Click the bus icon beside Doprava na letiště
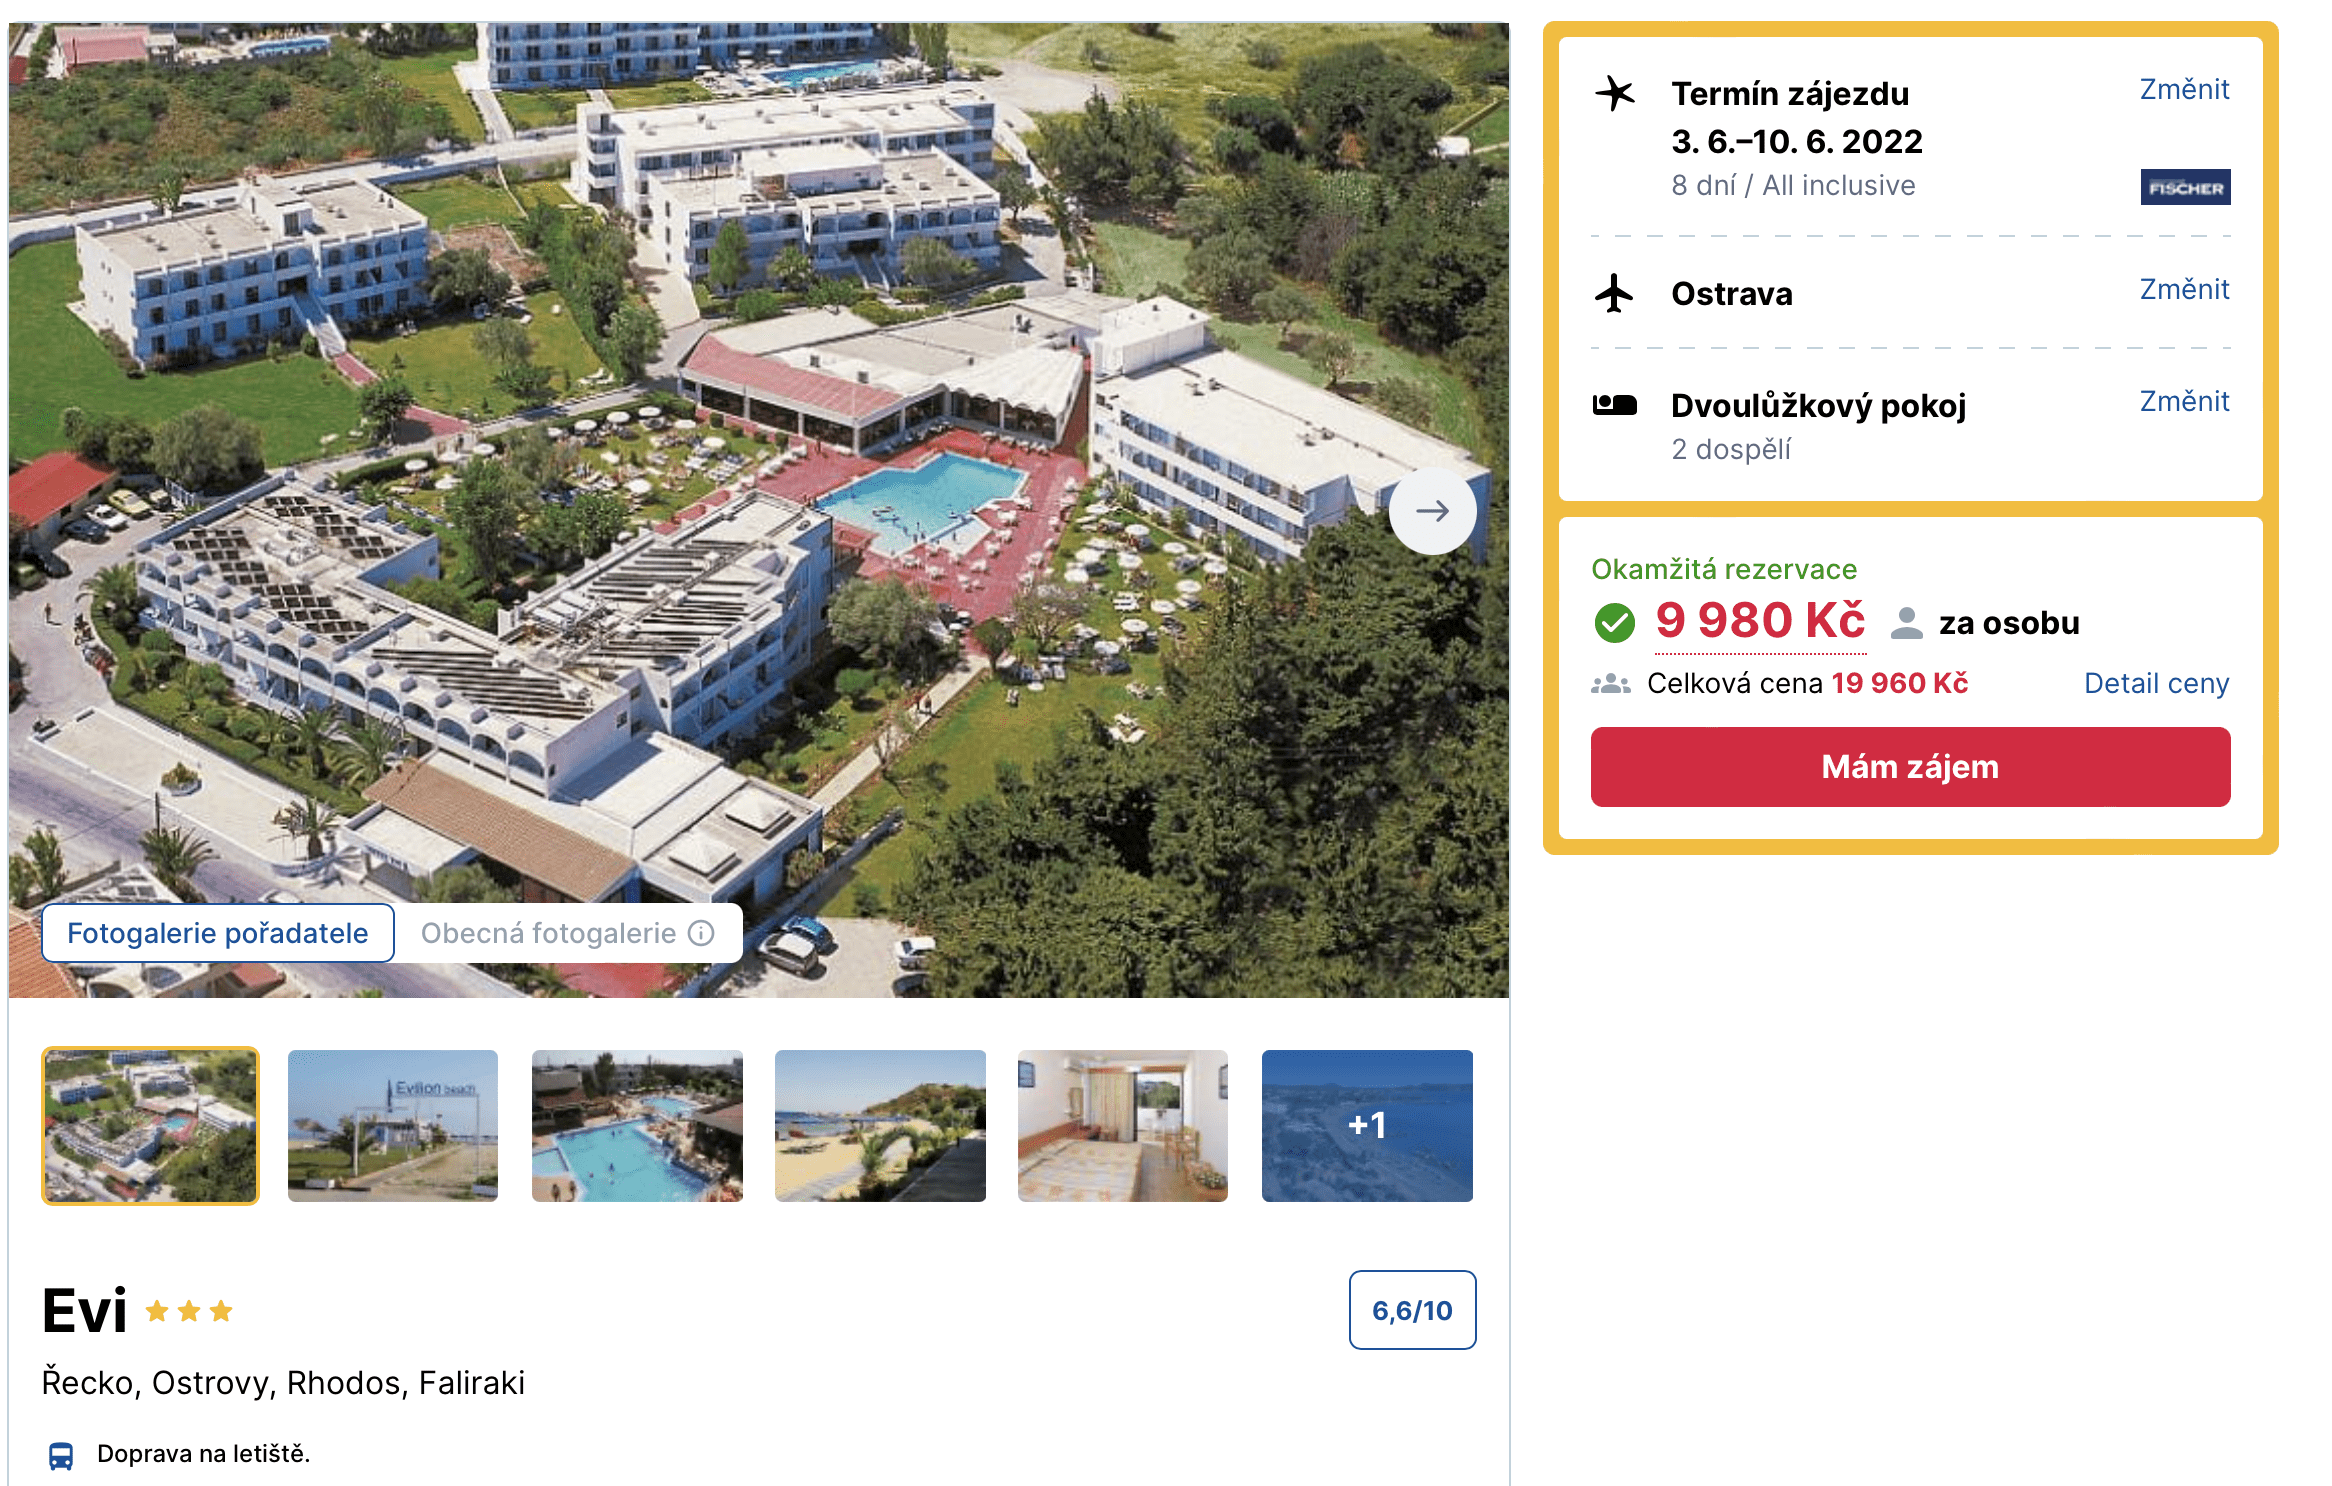This screenshot has width=2332, height=1486. [61, 1455]
